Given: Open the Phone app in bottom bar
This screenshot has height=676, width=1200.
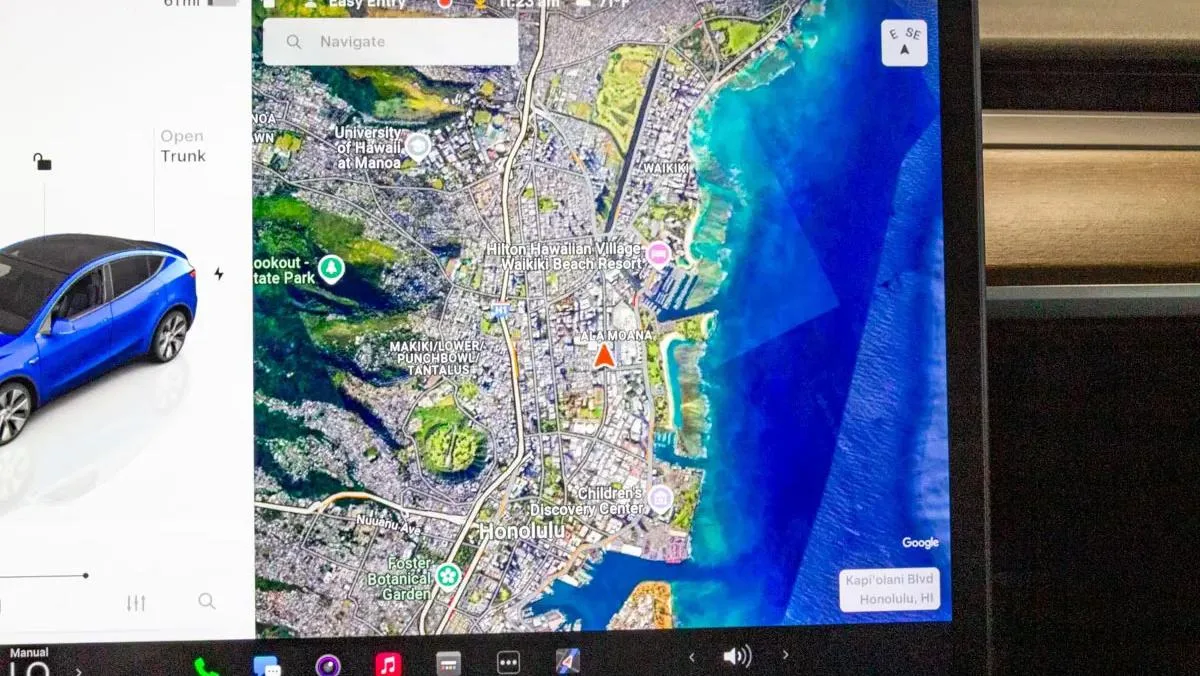Looking at the screenshot, I should [x=207, y=666].
